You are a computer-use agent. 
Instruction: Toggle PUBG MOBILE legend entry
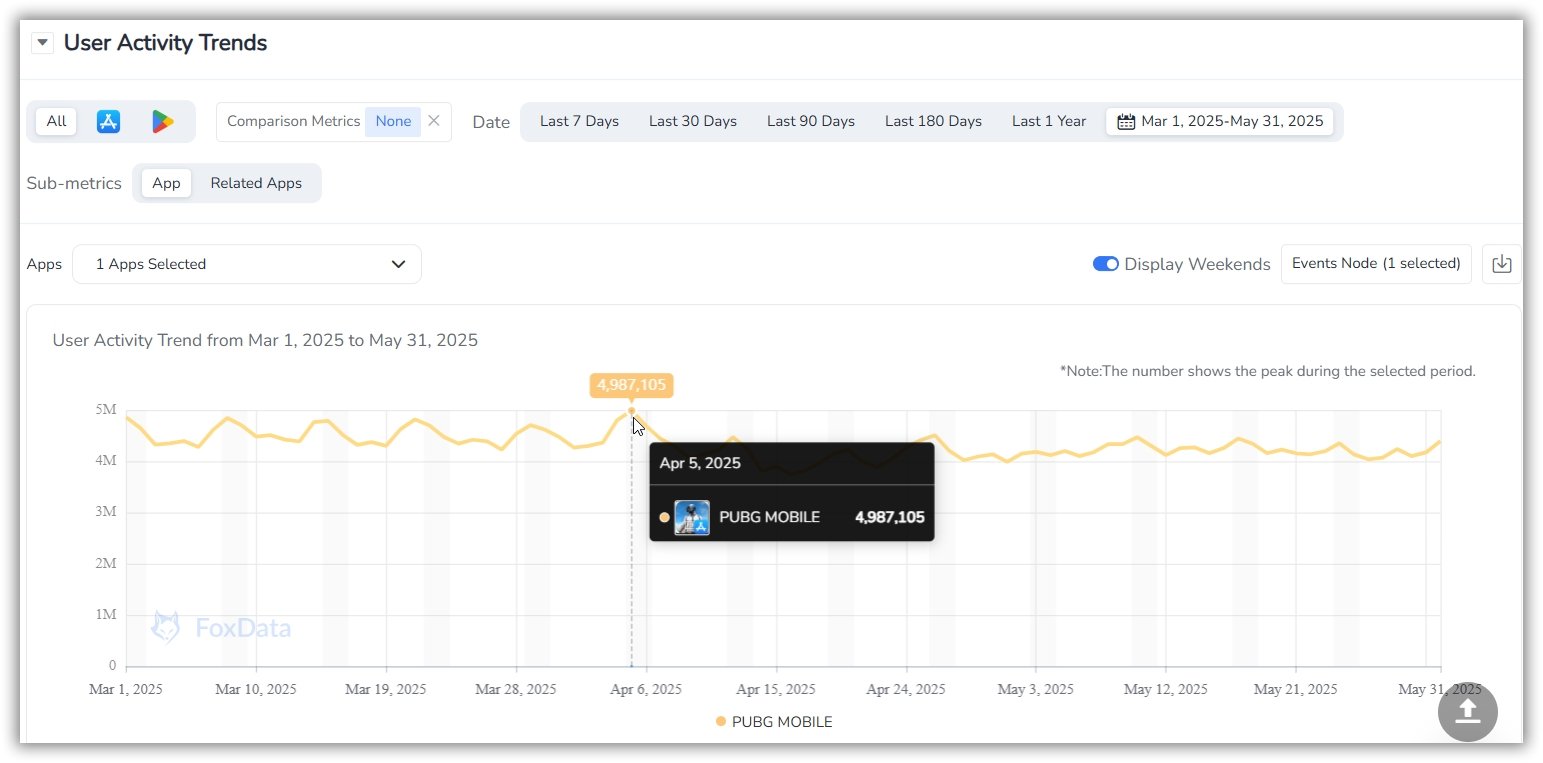pos(774,722)
